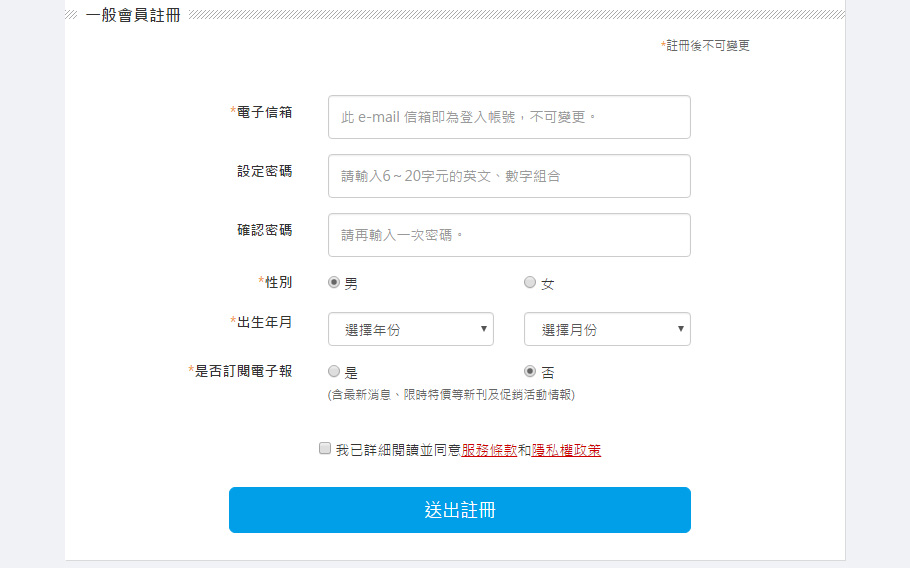Click the 一般會員註冊 section heading
The image size is (910, 568).
point(132,16)
